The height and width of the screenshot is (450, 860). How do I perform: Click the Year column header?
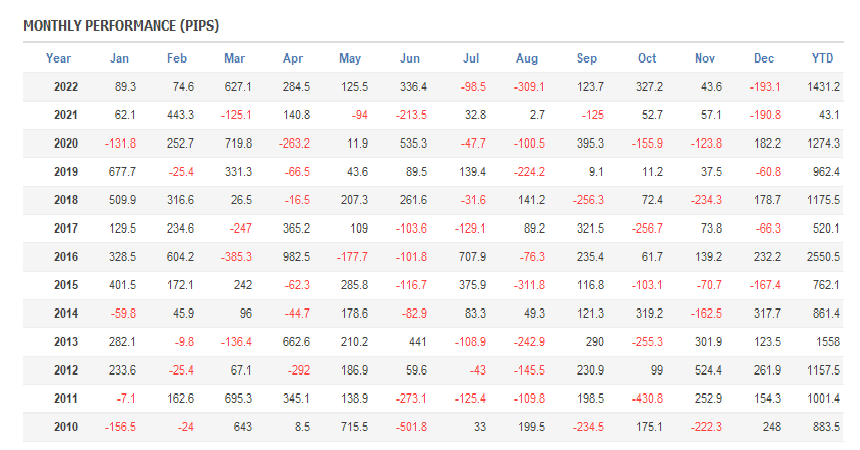click(x=59, y=59)
